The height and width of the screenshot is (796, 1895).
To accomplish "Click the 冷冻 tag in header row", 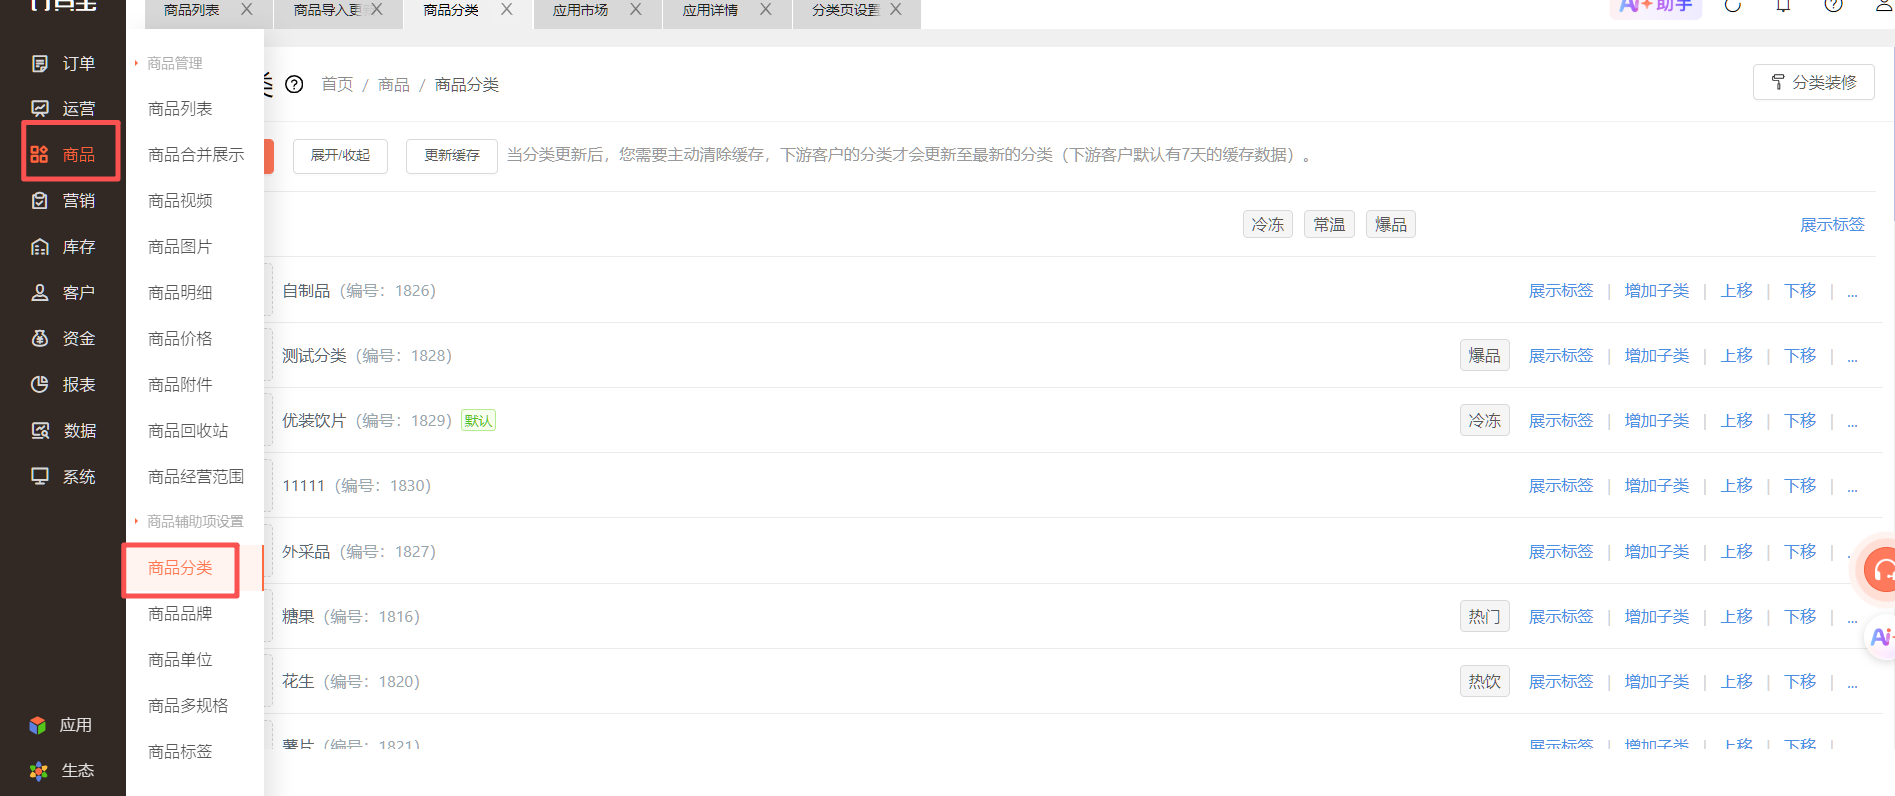I will coord(1268,225).
